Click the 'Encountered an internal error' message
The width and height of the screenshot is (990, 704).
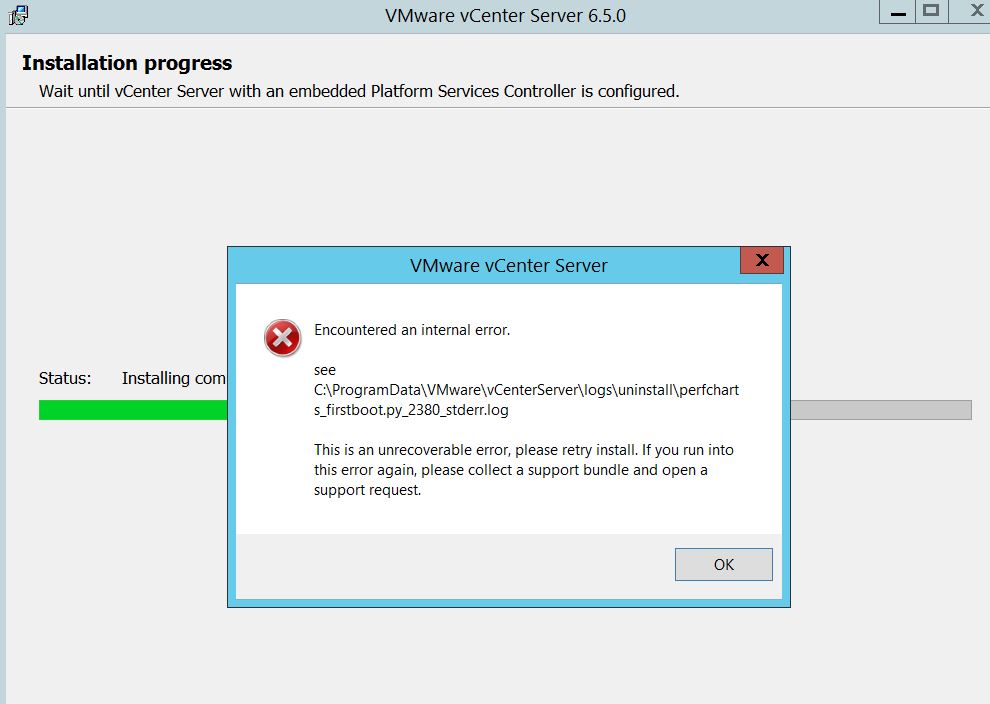coord(412,330)
